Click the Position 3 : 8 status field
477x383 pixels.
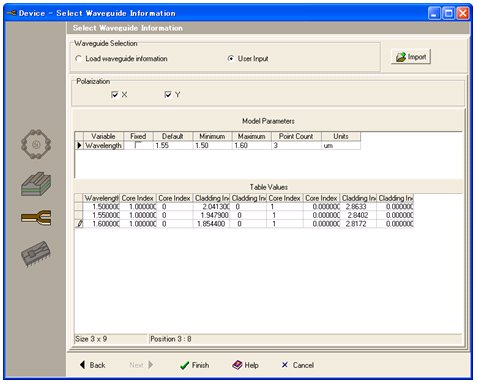pos(305,339)
